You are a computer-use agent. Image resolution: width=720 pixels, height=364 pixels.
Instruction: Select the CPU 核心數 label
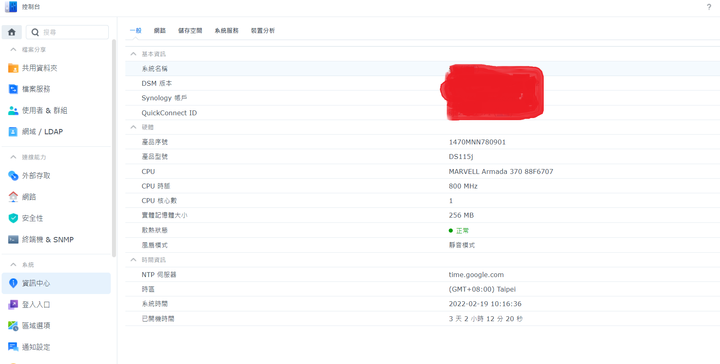159,201
